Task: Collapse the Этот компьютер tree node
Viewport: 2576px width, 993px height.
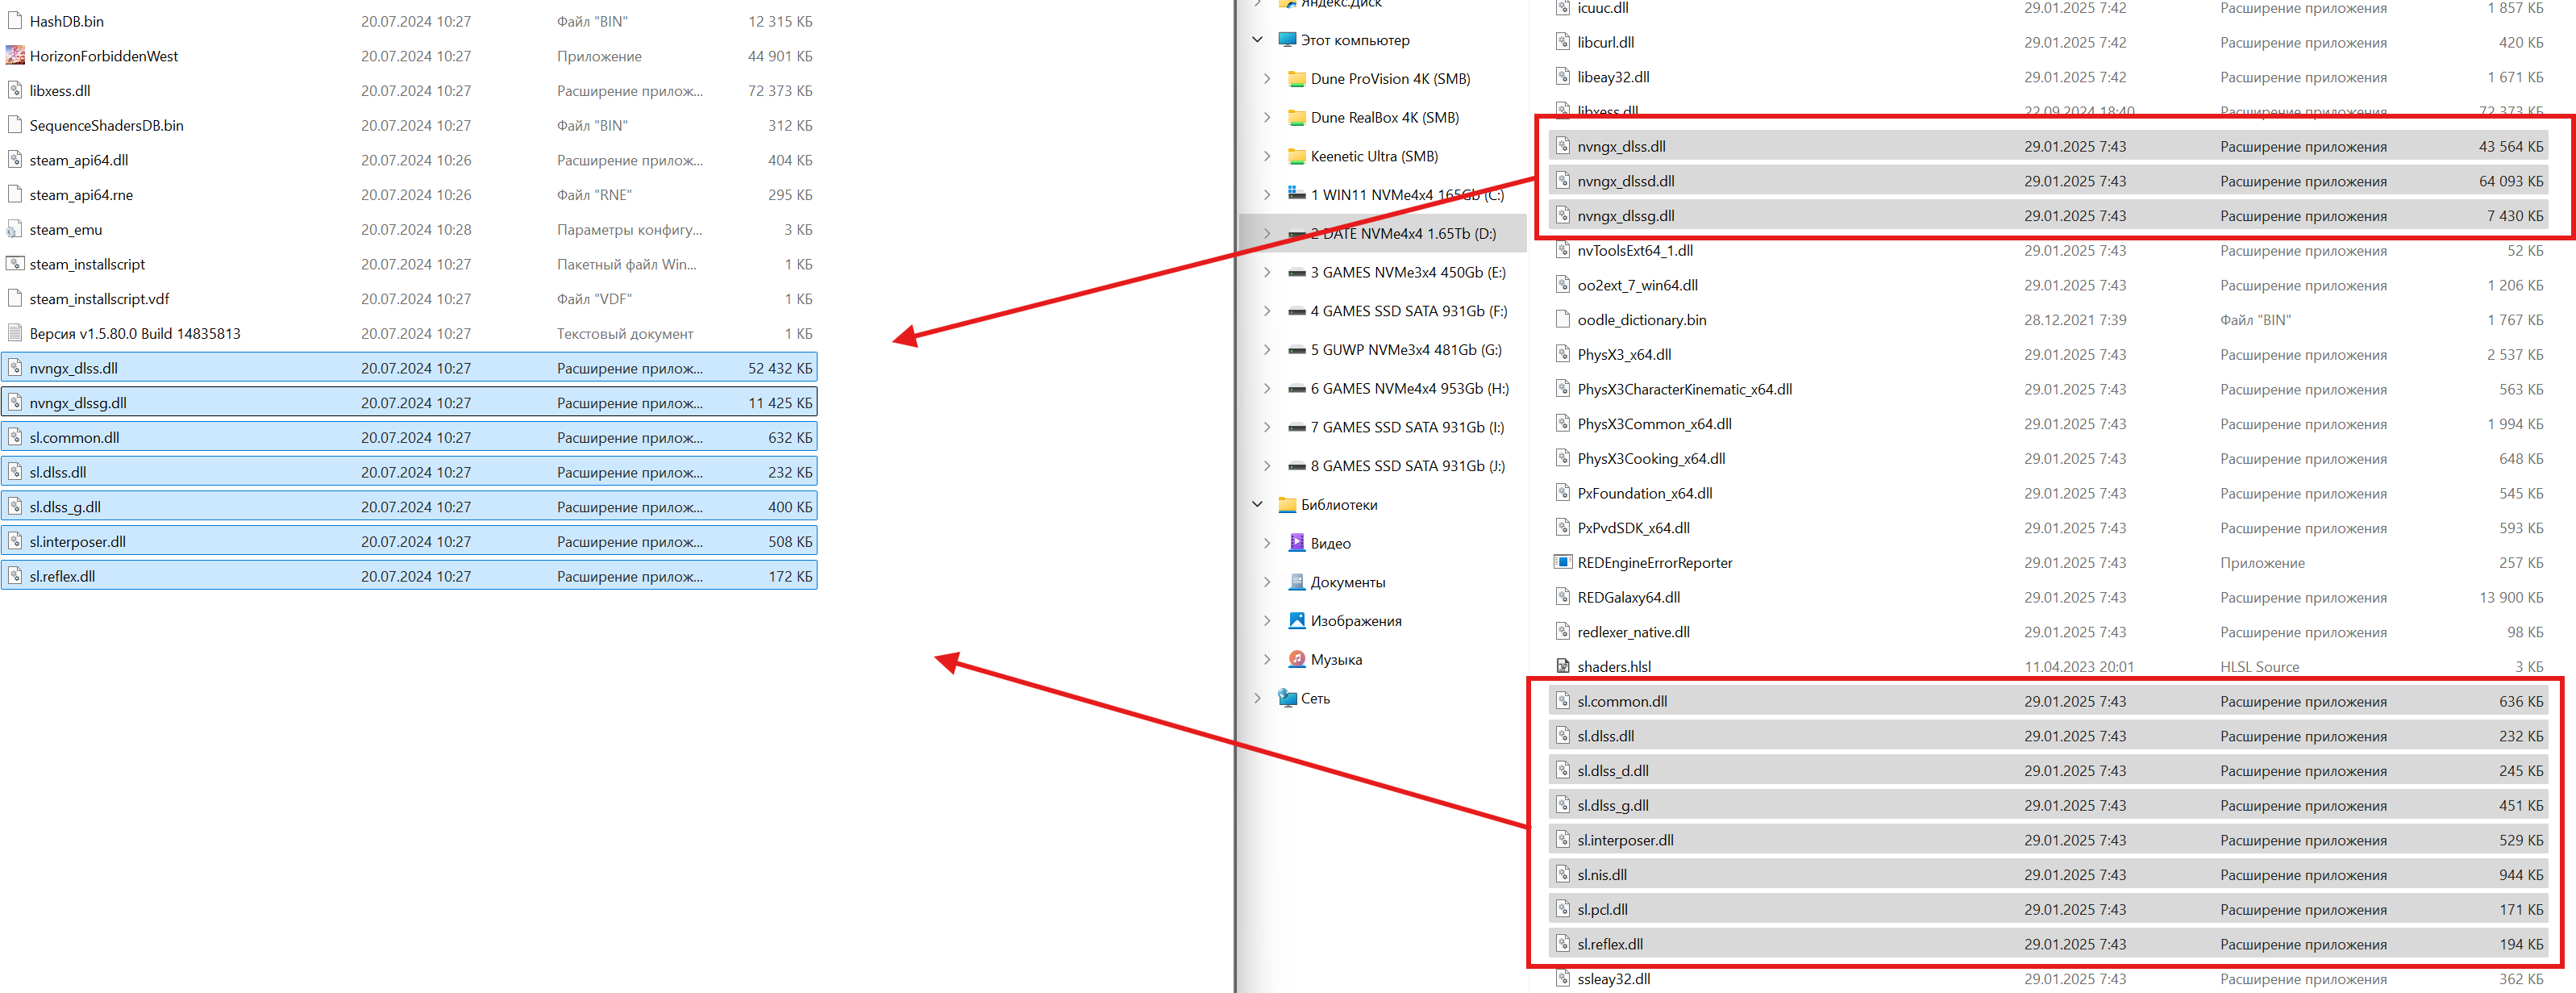Action: click(x=1258, y=40)
